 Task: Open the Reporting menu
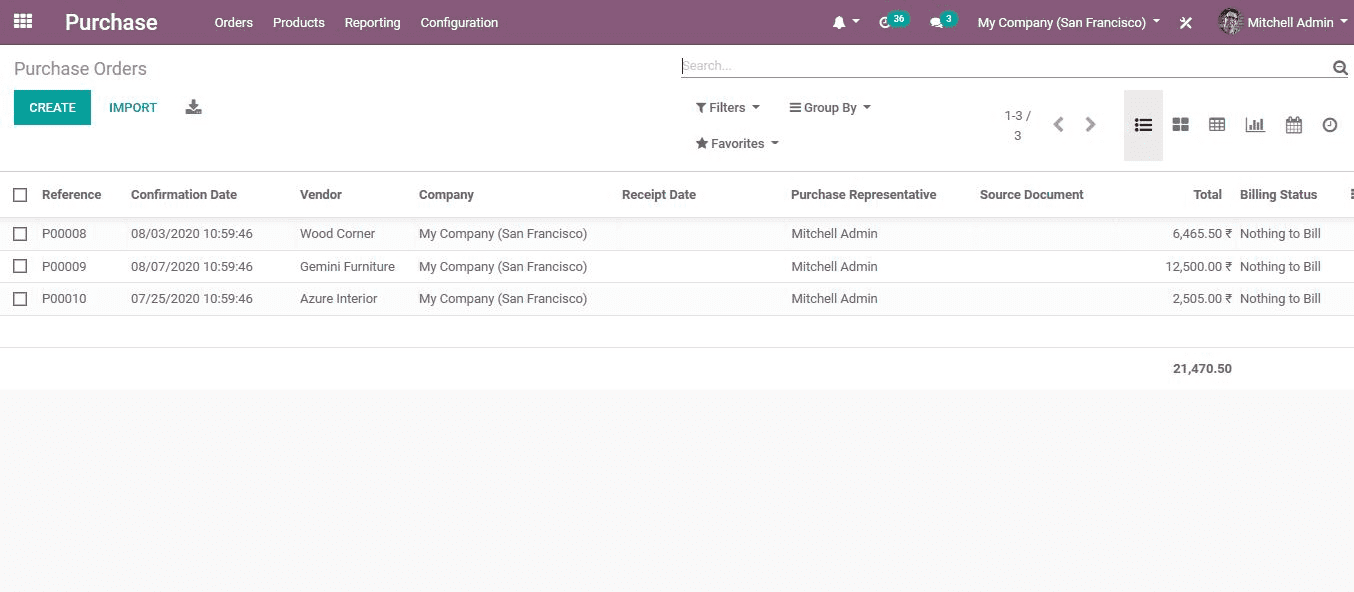coord(372,22)
